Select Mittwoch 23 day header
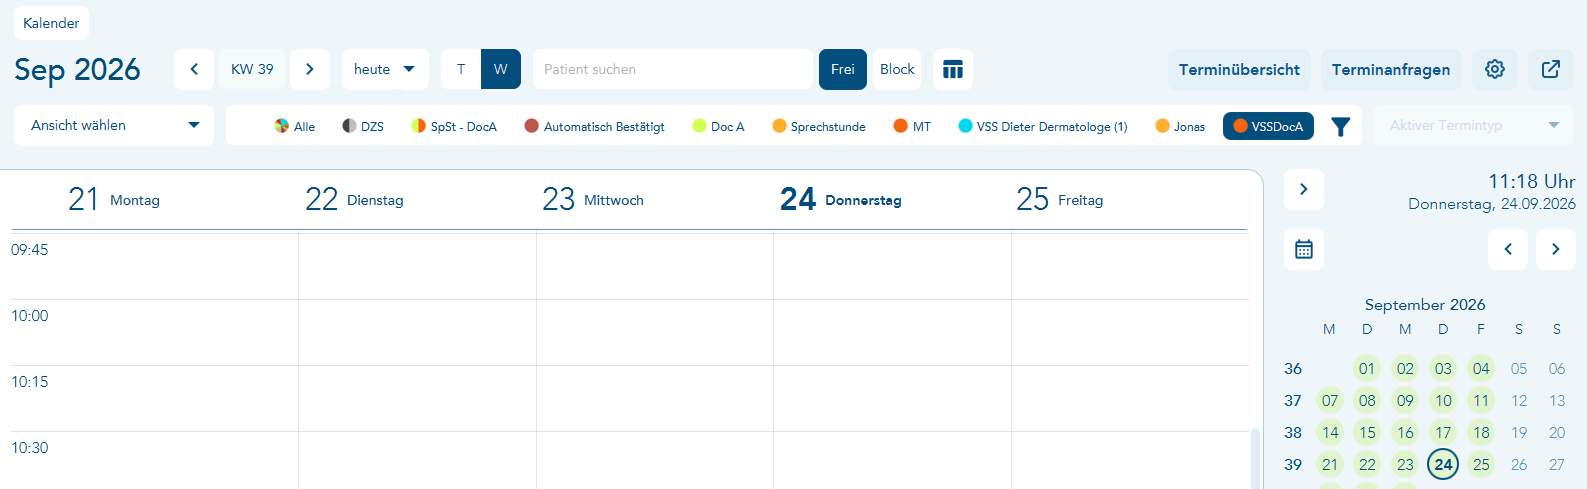The height and width of the screenshot is (489, 1587). (x=593, y=199)
